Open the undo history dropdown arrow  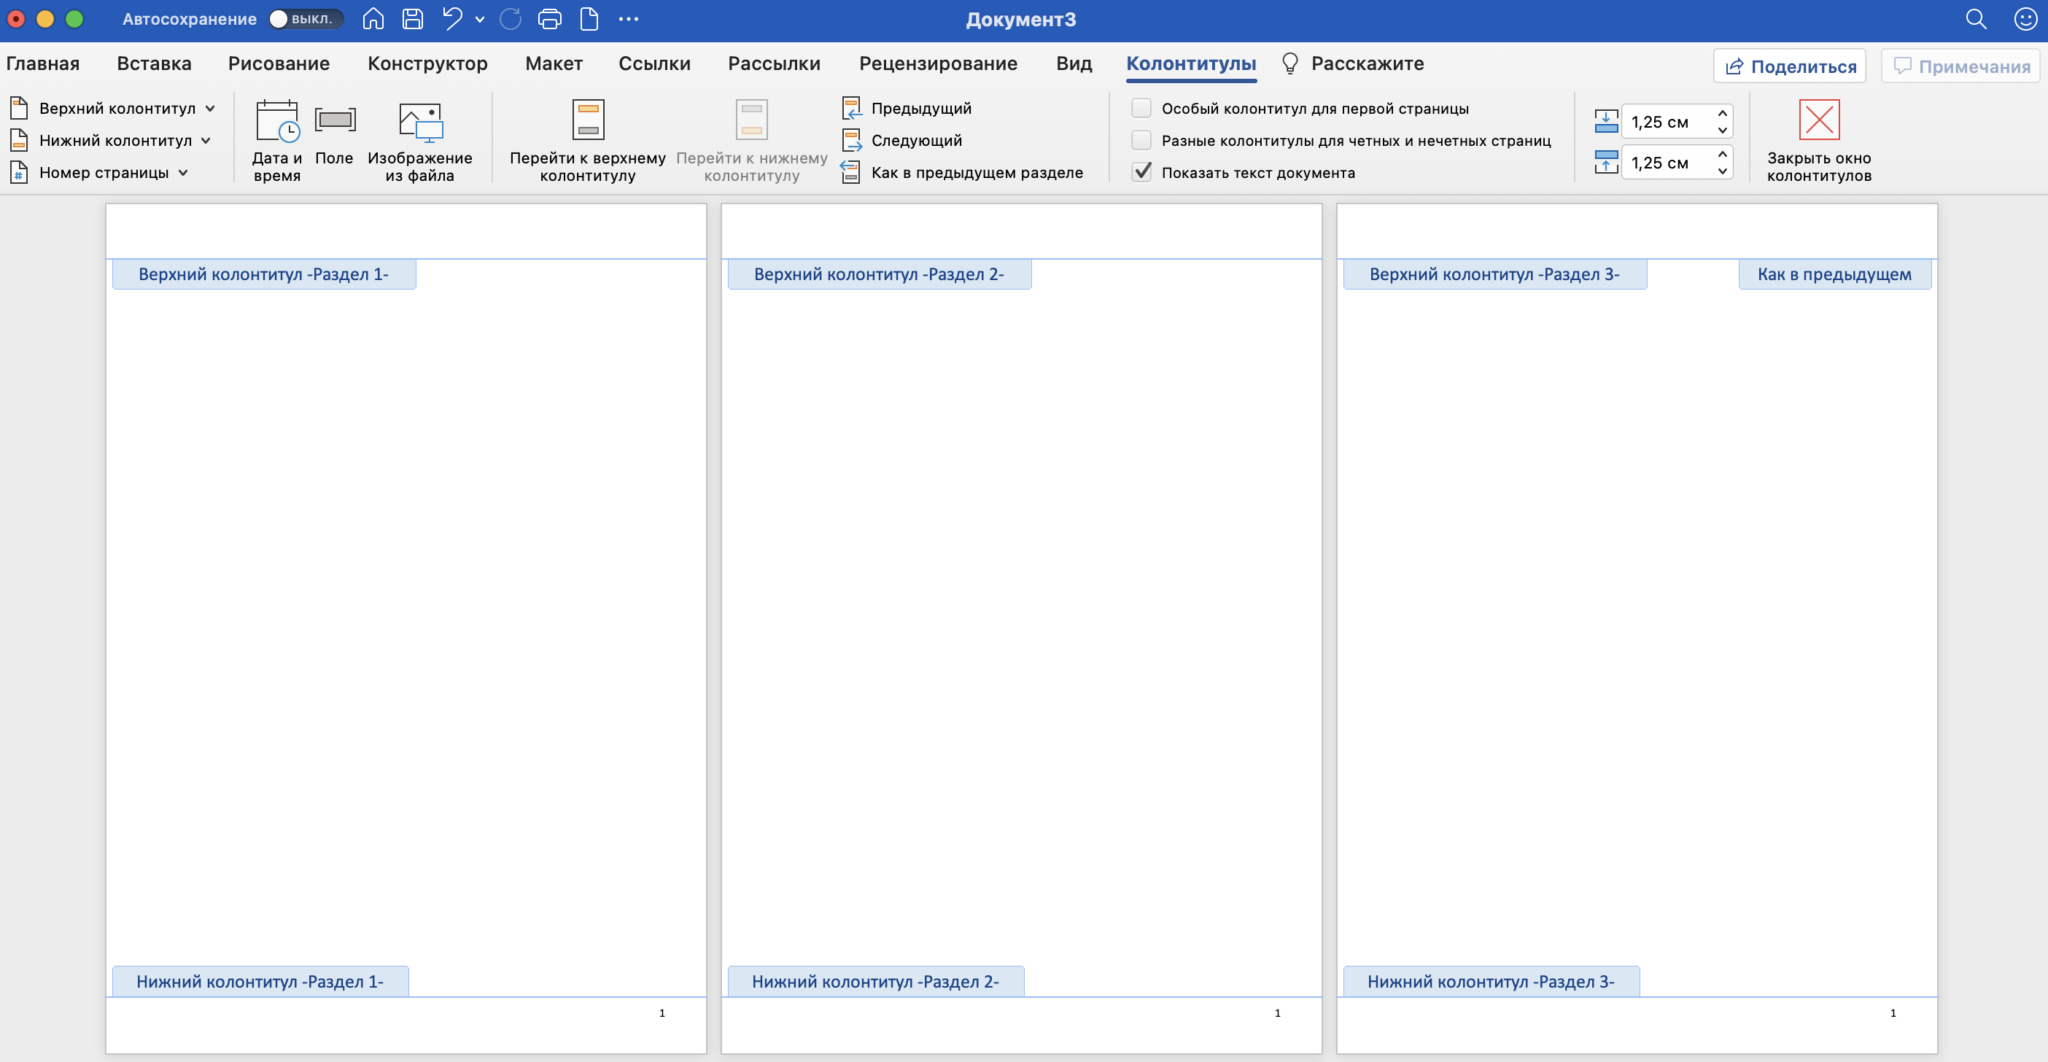click(x=480, y=19)
